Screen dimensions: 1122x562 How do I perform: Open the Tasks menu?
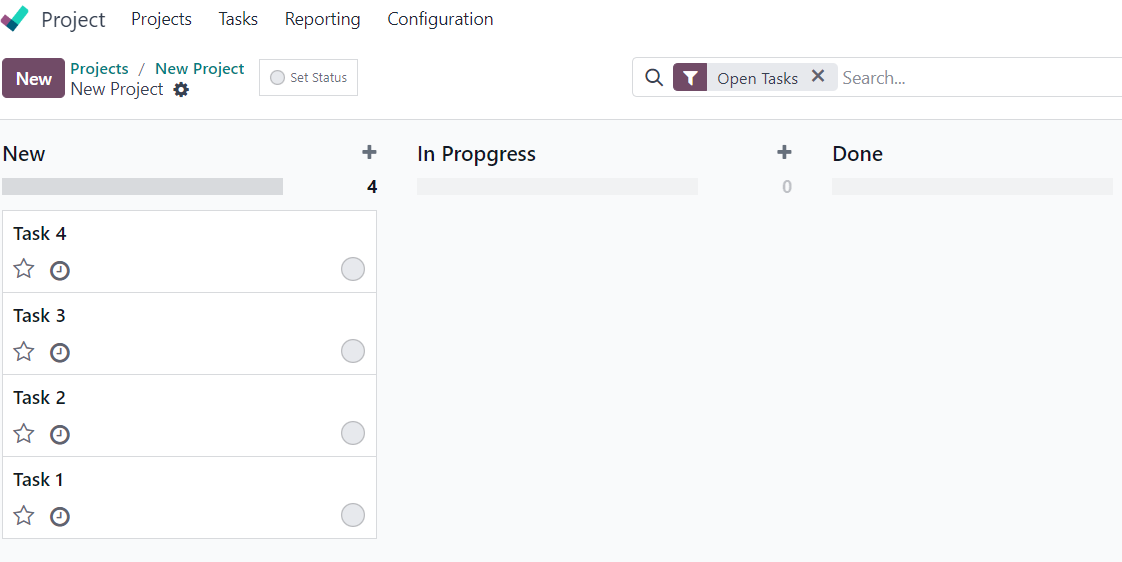238,19
